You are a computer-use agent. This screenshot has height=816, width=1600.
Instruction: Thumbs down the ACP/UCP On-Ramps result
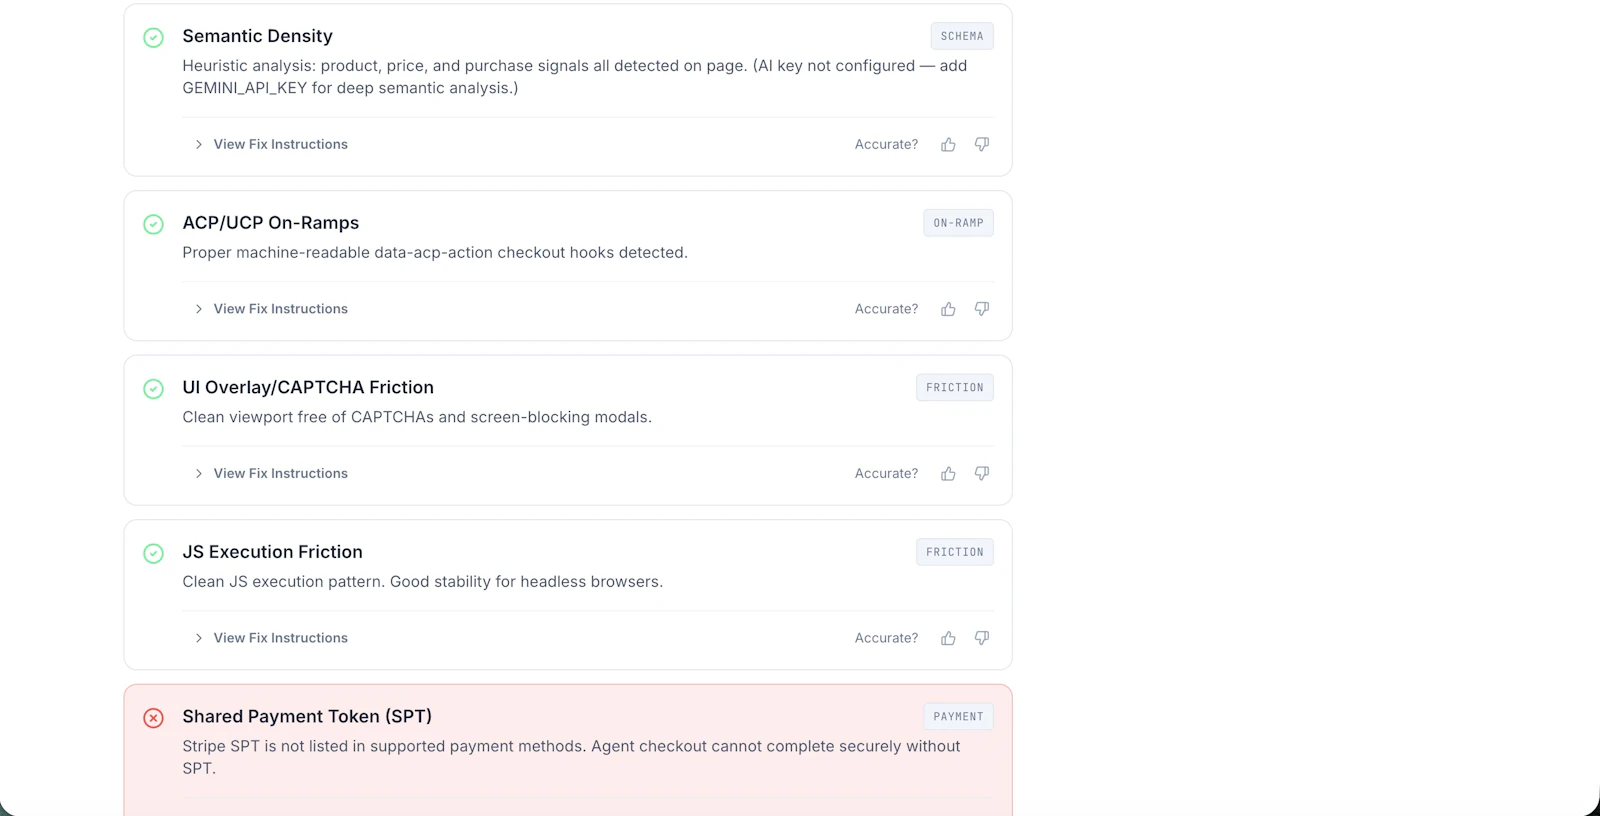982,309
